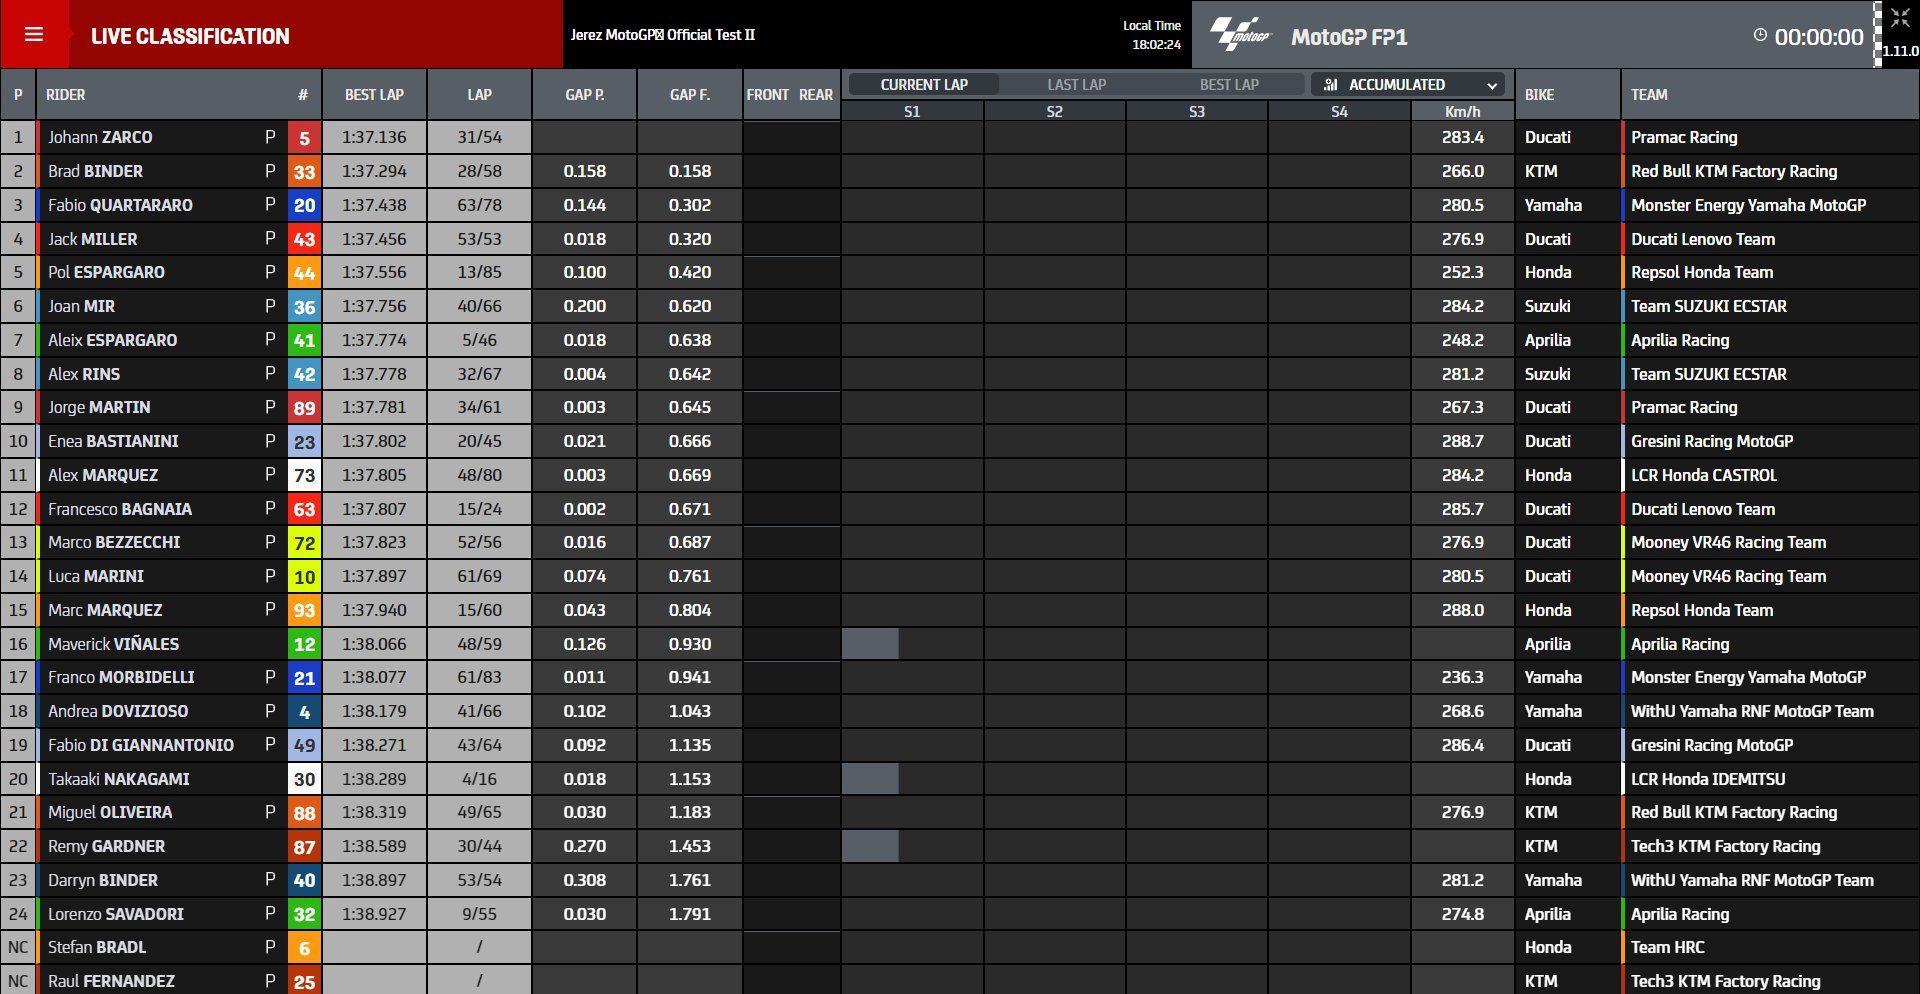Viewport: 1920px width, 994px height.
Task: Expand the ACCUMULATED dropdown arrow
Action: point(1492,85)
